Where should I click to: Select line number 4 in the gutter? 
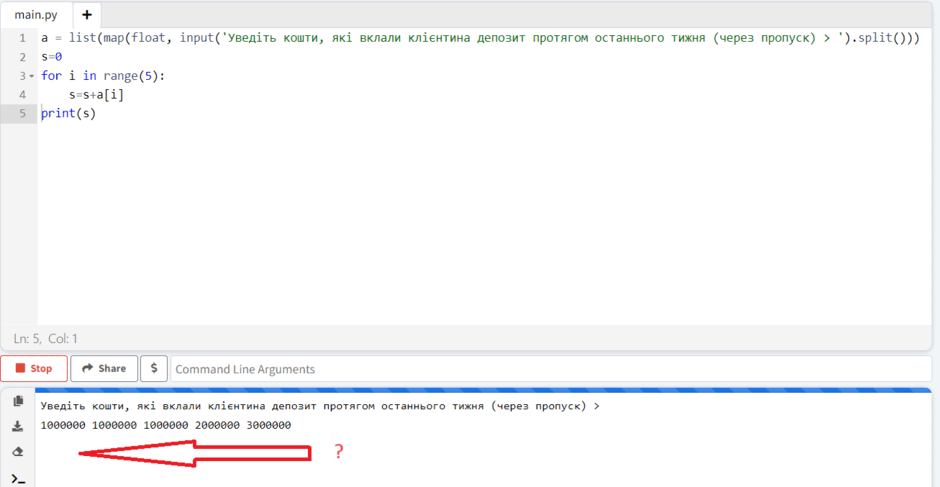tap(23, 95)
